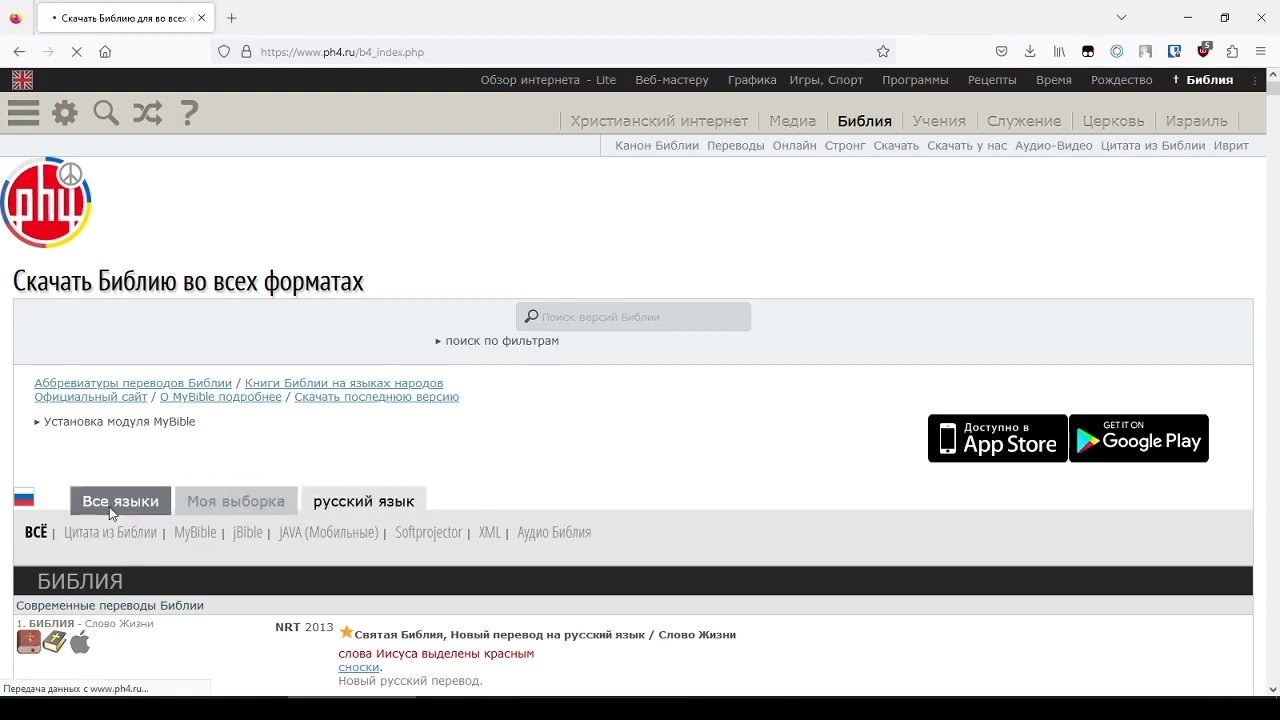Click the uBlock shield extension icon
The width and height of the screenshot is (1280, 720).
point(1204,51)
